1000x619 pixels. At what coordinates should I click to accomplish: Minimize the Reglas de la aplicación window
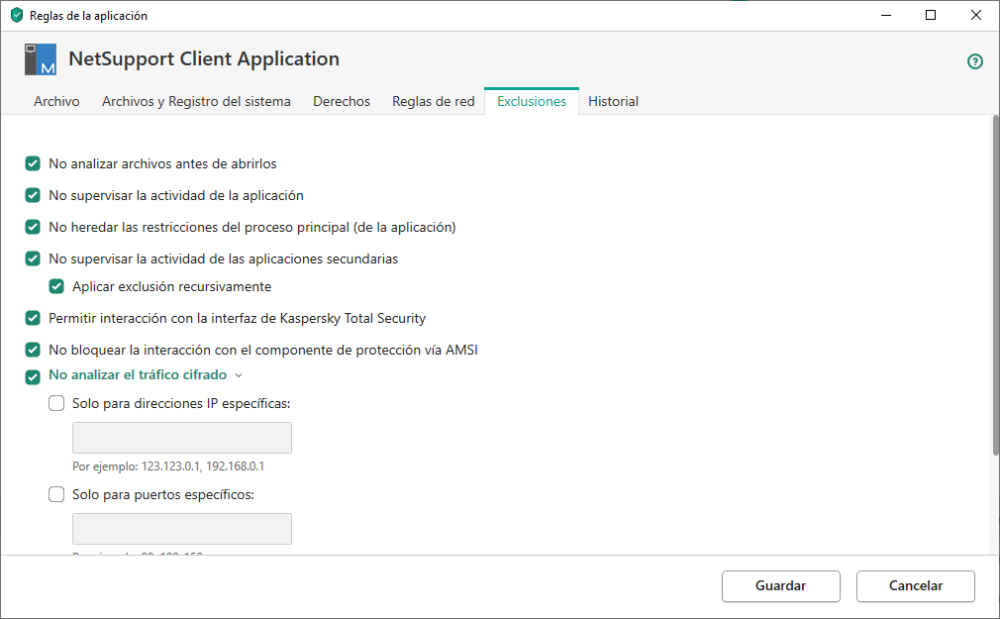tap(886, 15)
